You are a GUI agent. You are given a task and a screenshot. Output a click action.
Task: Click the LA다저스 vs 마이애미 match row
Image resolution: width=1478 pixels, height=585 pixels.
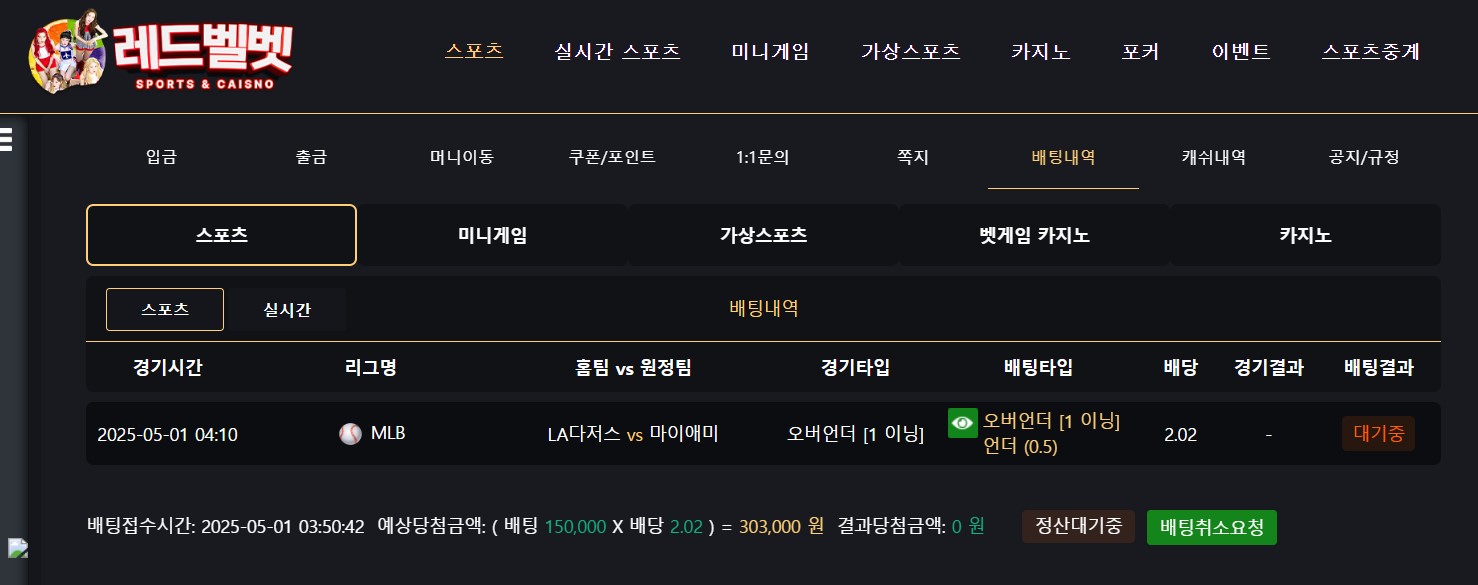click(x=763, y=434)
